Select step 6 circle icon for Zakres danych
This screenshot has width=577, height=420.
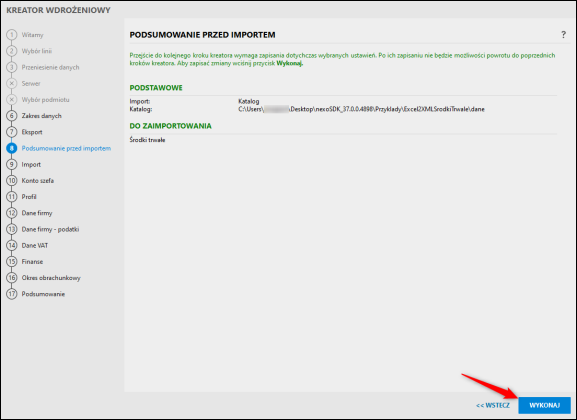click(x=12, y=116)
